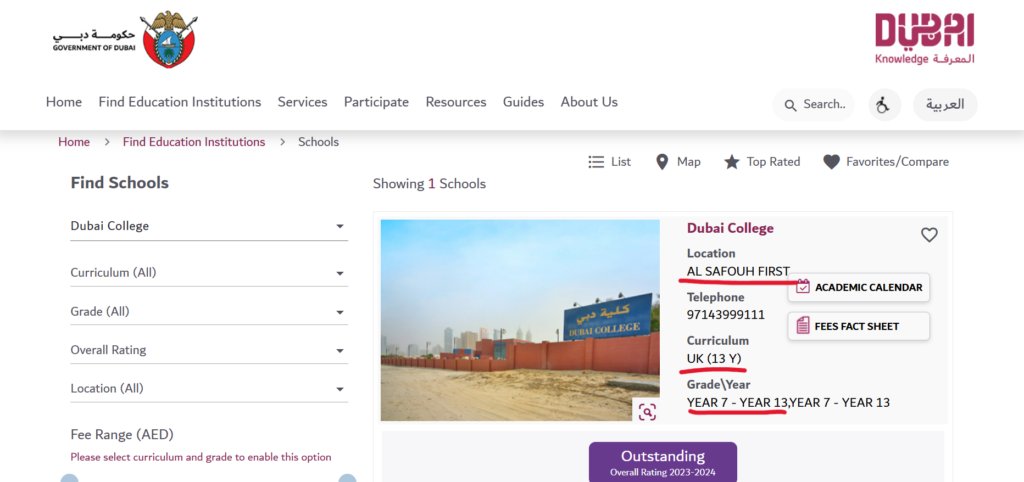Image resolution: width=1024 pixels, height=482 pixels.
Task: Open the Dubai College title link
Action: point(730,228)
